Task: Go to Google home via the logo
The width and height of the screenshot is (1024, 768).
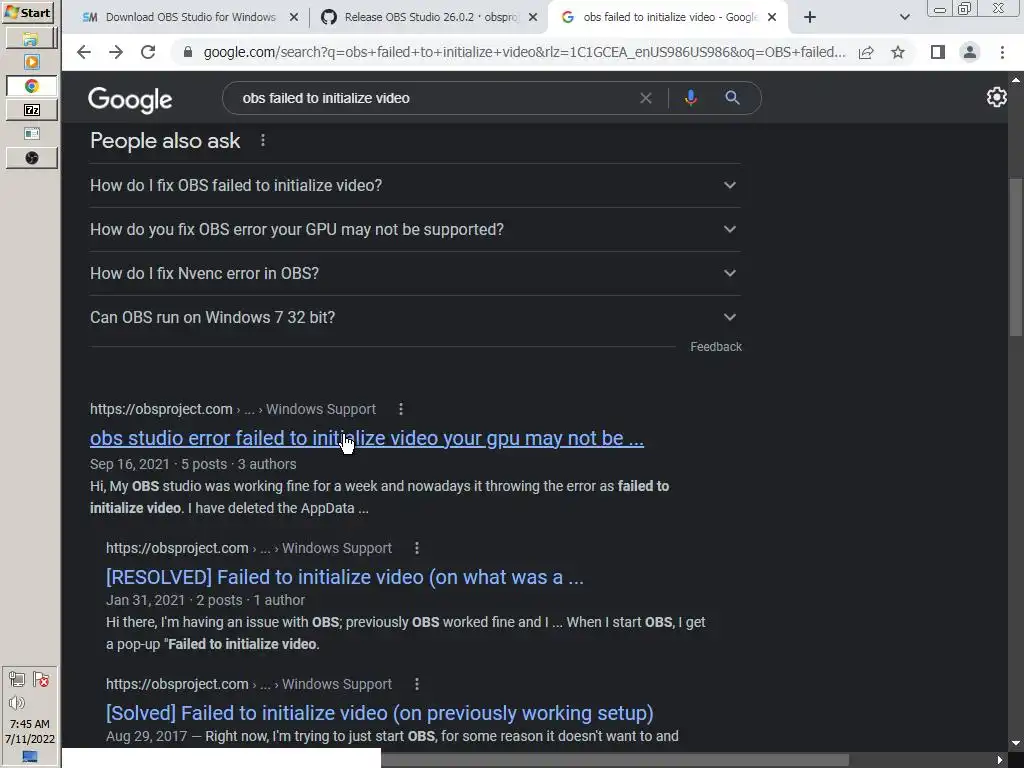Action: (x=130, y=99)
